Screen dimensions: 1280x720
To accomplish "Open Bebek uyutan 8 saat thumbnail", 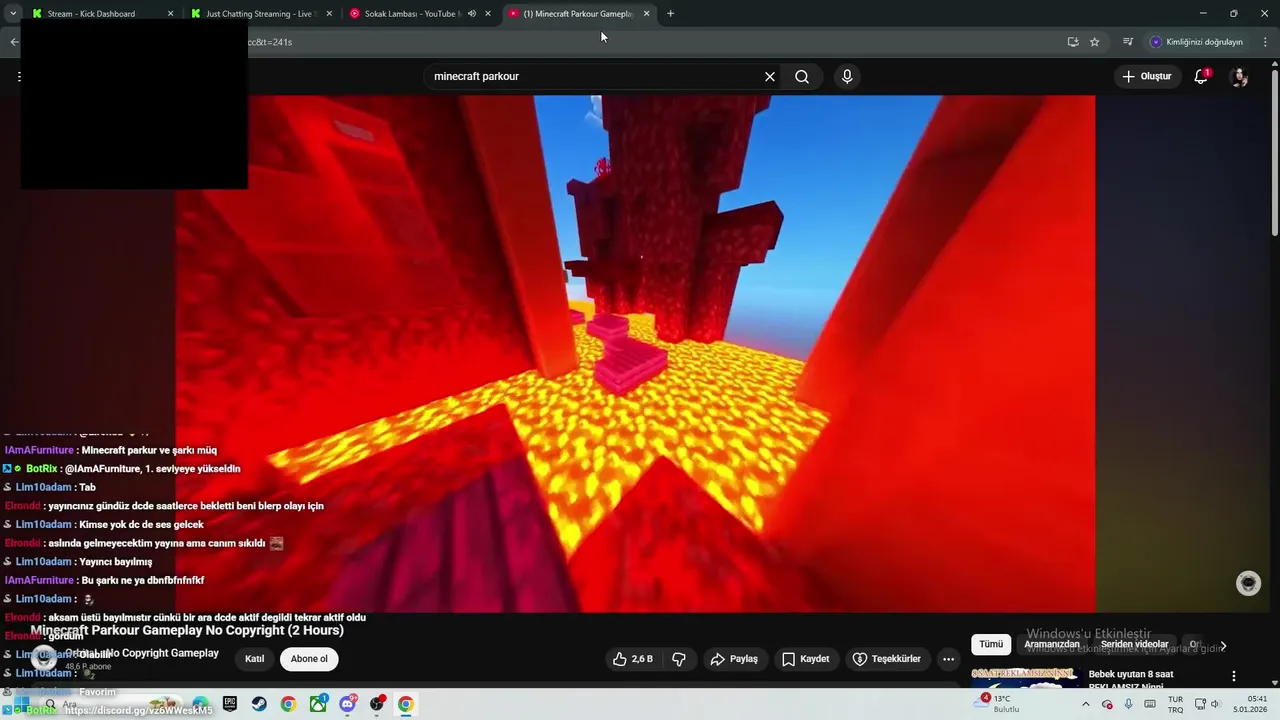I will (x=1026, y=678).
